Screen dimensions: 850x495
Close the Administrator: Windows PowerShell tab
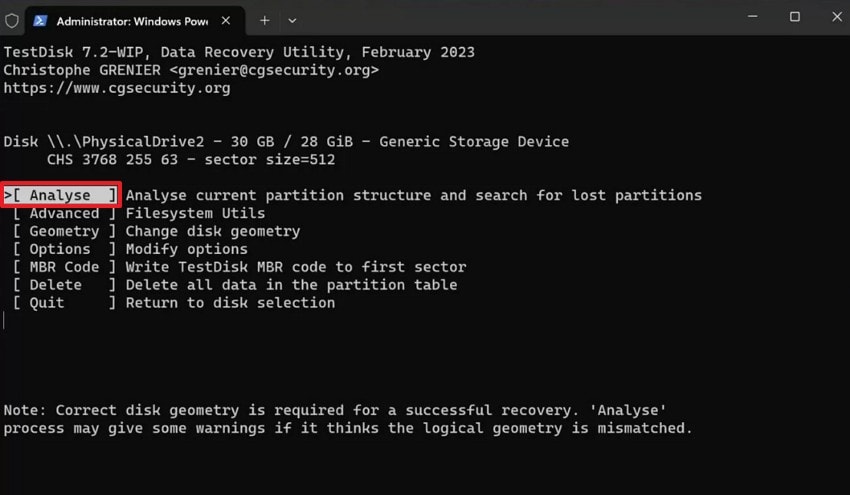pos(227,20)
